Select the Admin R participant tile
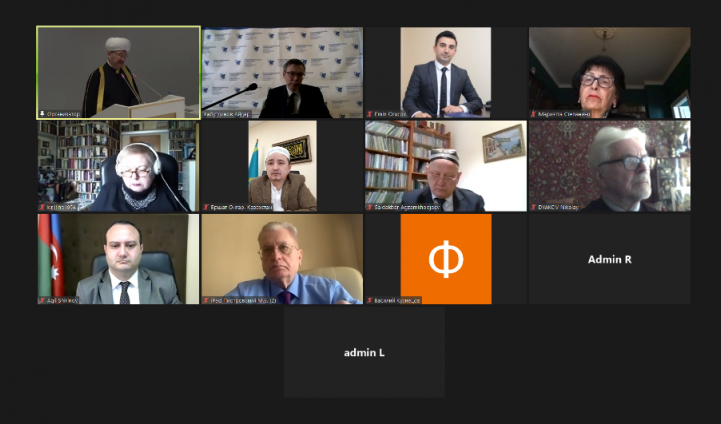This screenshot has width=721, height=424. (609, 259)
